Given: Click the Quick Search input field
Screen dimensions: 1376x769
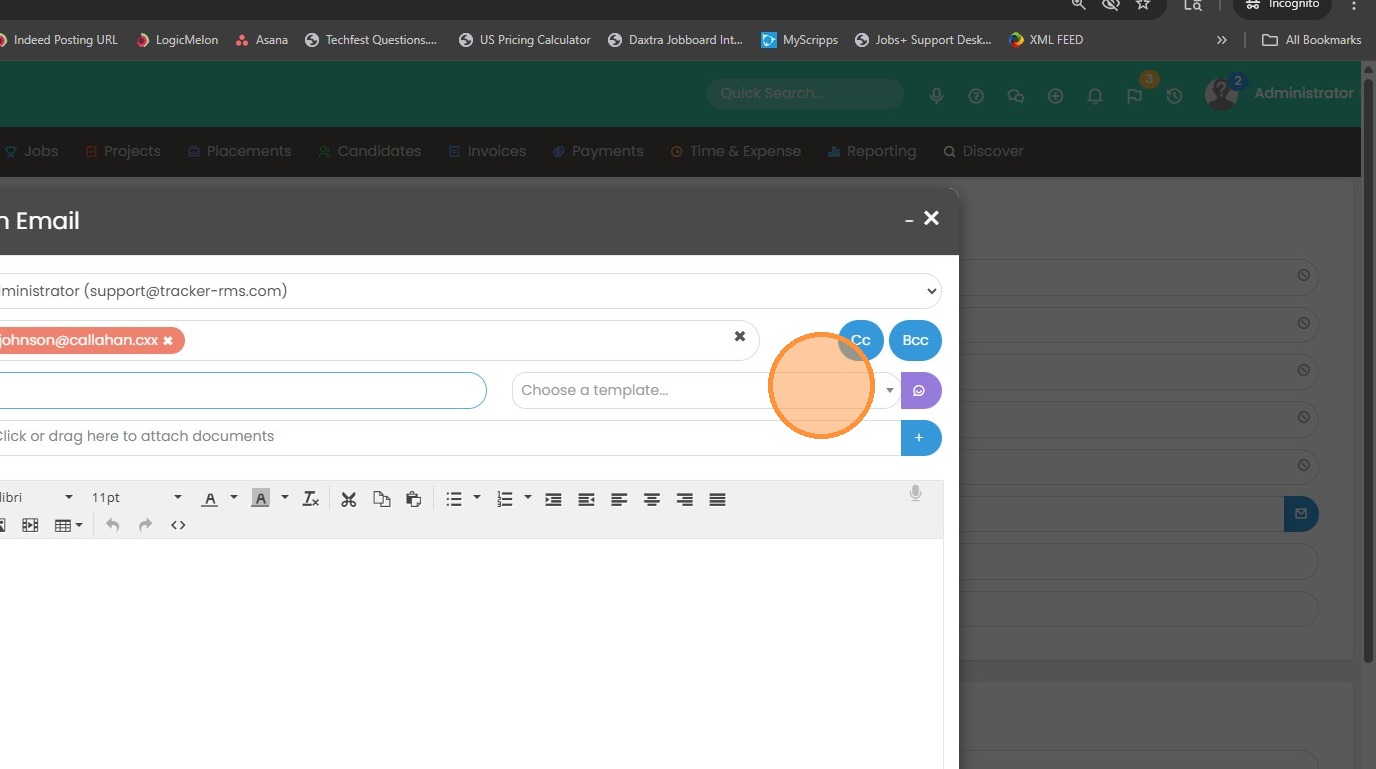Looking at the screenshot, I should 805,93.
